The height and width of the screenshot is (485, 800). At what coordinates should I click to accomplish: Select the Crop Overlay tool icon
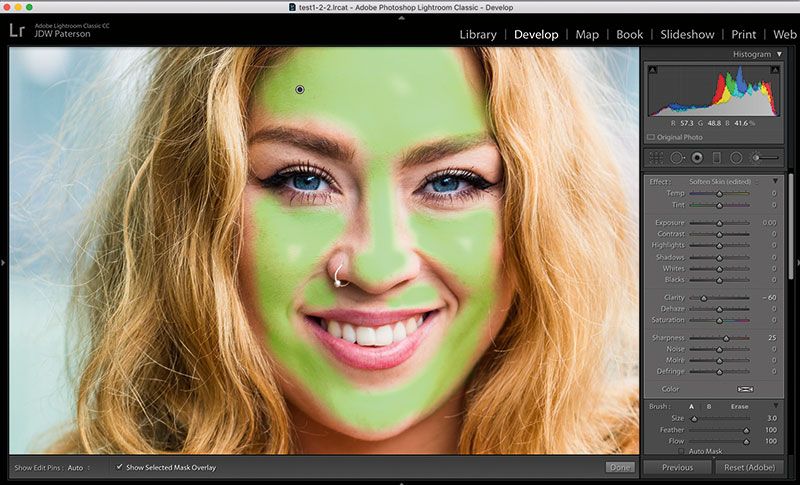point(656,158)
